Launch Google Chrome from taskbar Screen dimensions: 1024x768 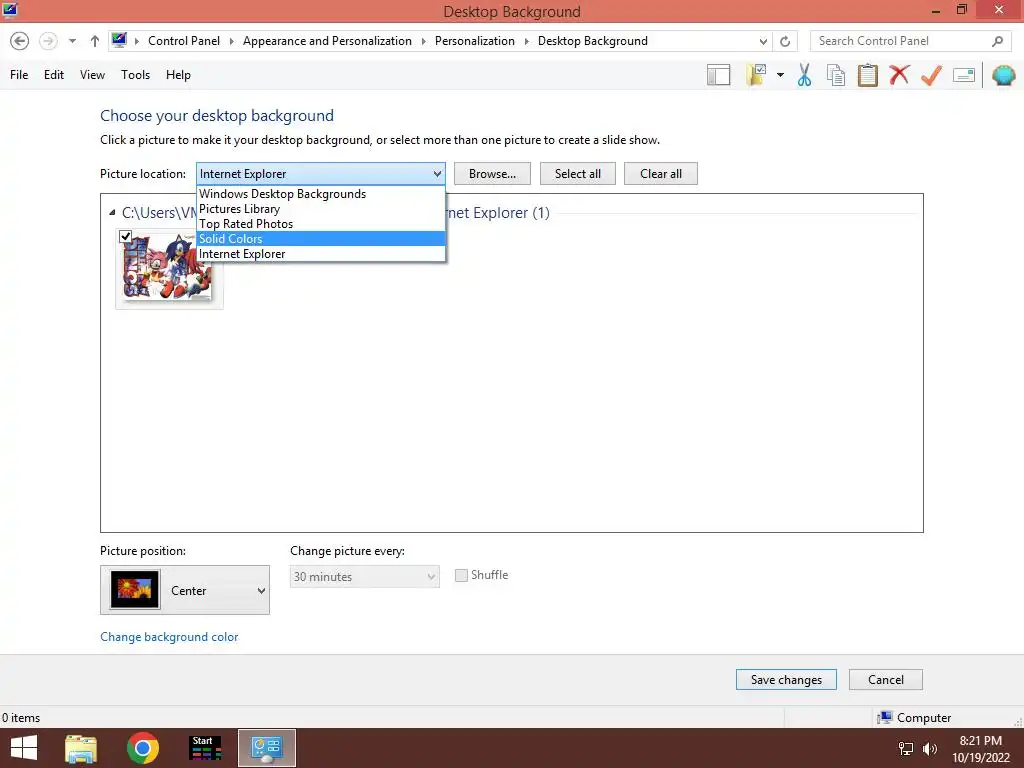[x=143, y=748]
